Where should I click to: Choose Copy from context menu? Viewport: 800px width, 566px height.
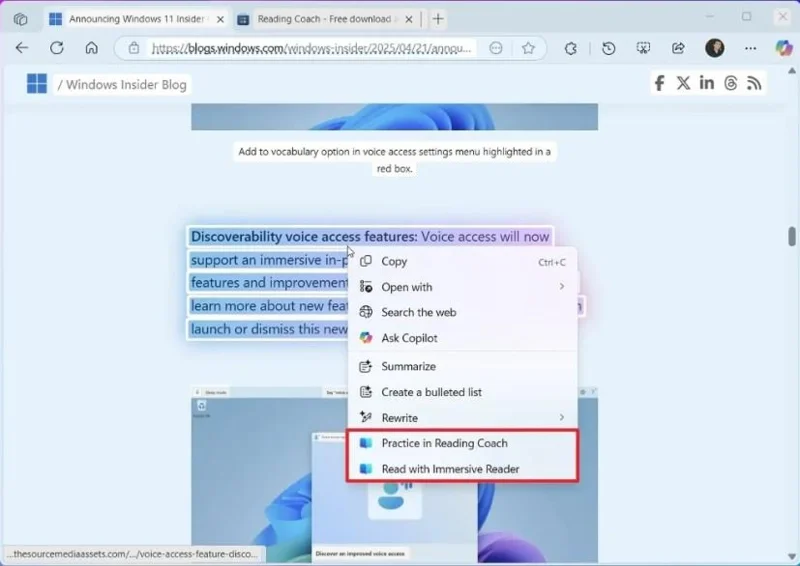[463, 262]
